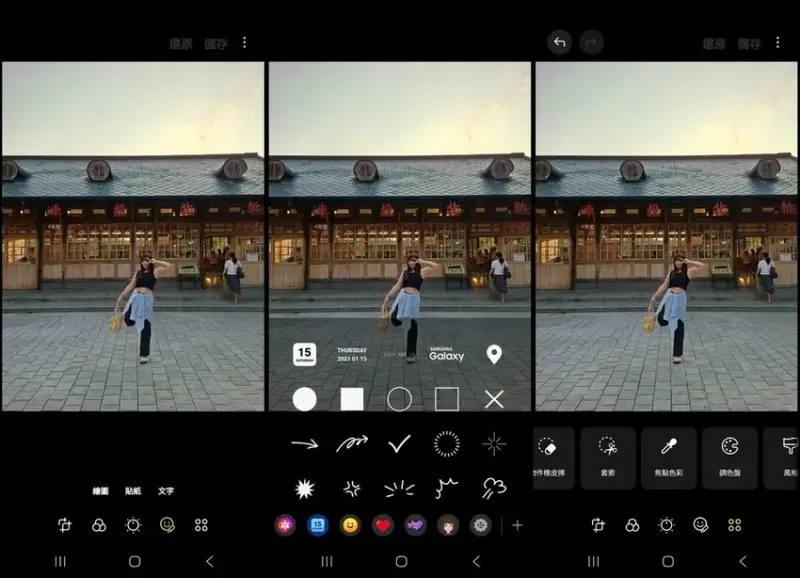Screen dimensions: 800x578
Task: Open the three-dot options menu
Action: (x=243, y=44)
